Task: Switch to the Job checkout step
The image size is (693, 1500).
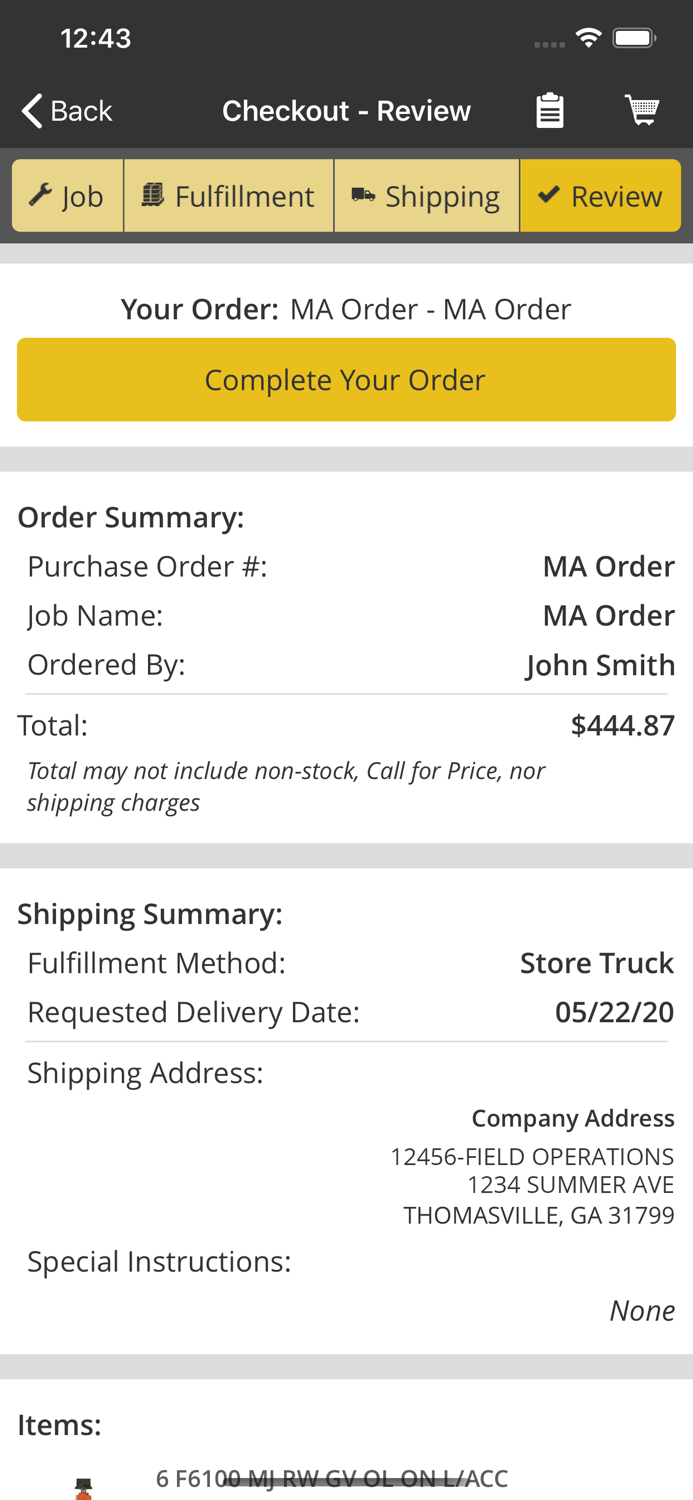Action: coord(67,195)
